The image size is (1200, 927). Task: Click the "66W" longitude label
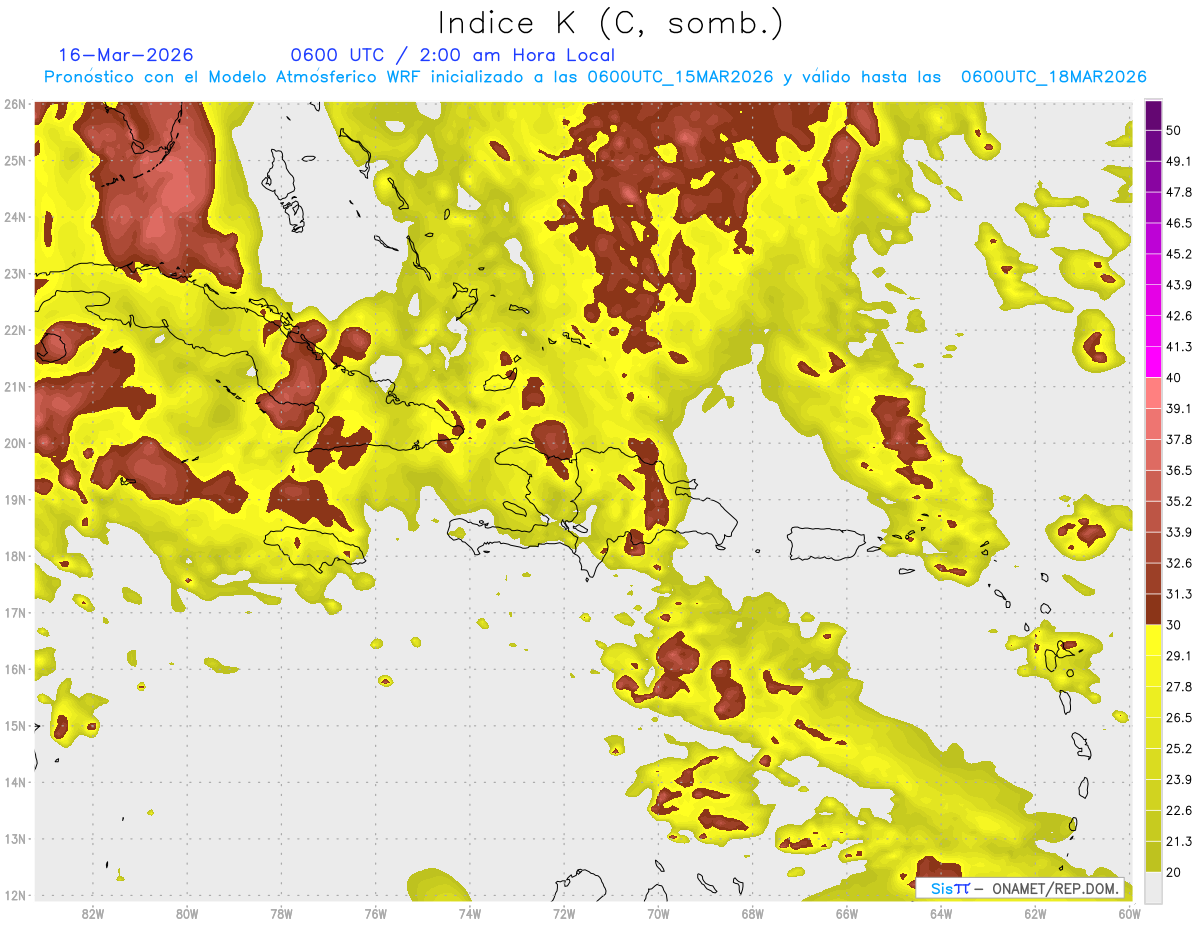(x=847, y=913)
